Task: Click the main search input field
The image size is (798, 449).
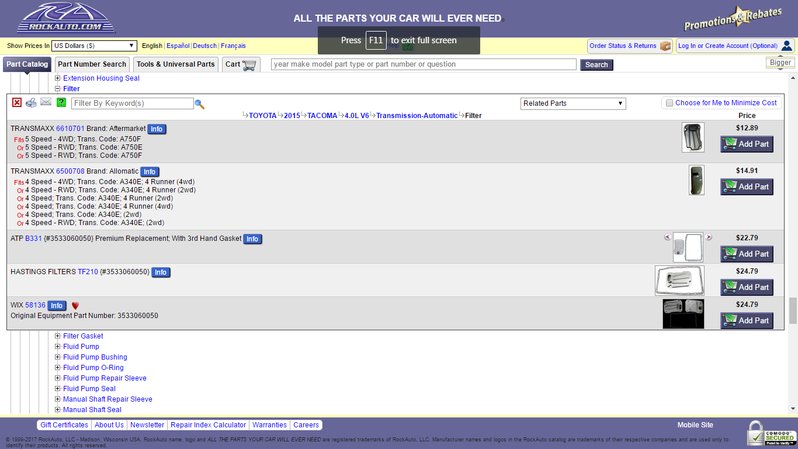Action: [x=423, y=64]
